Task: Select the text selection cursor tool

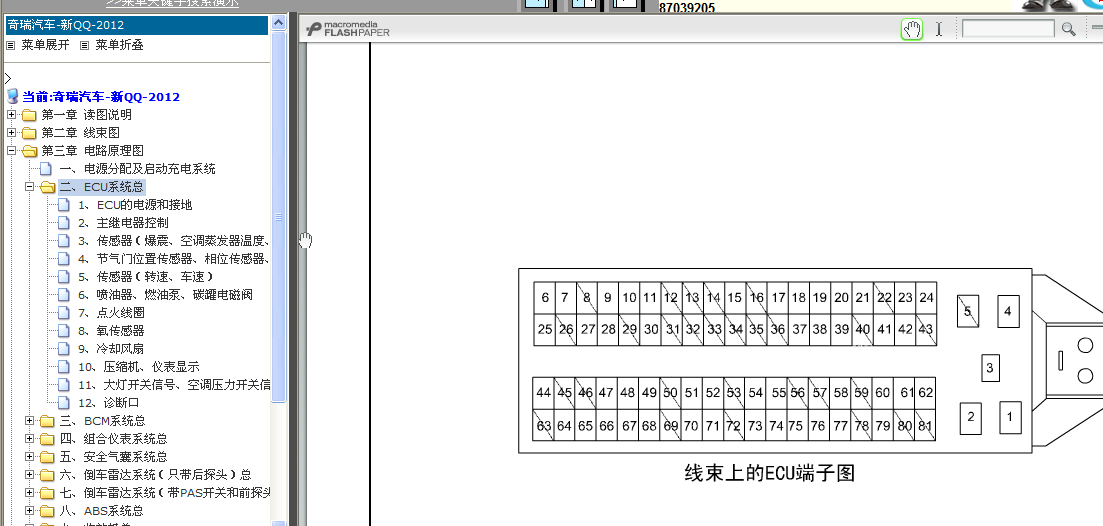Action: click(x=938, y=30)
